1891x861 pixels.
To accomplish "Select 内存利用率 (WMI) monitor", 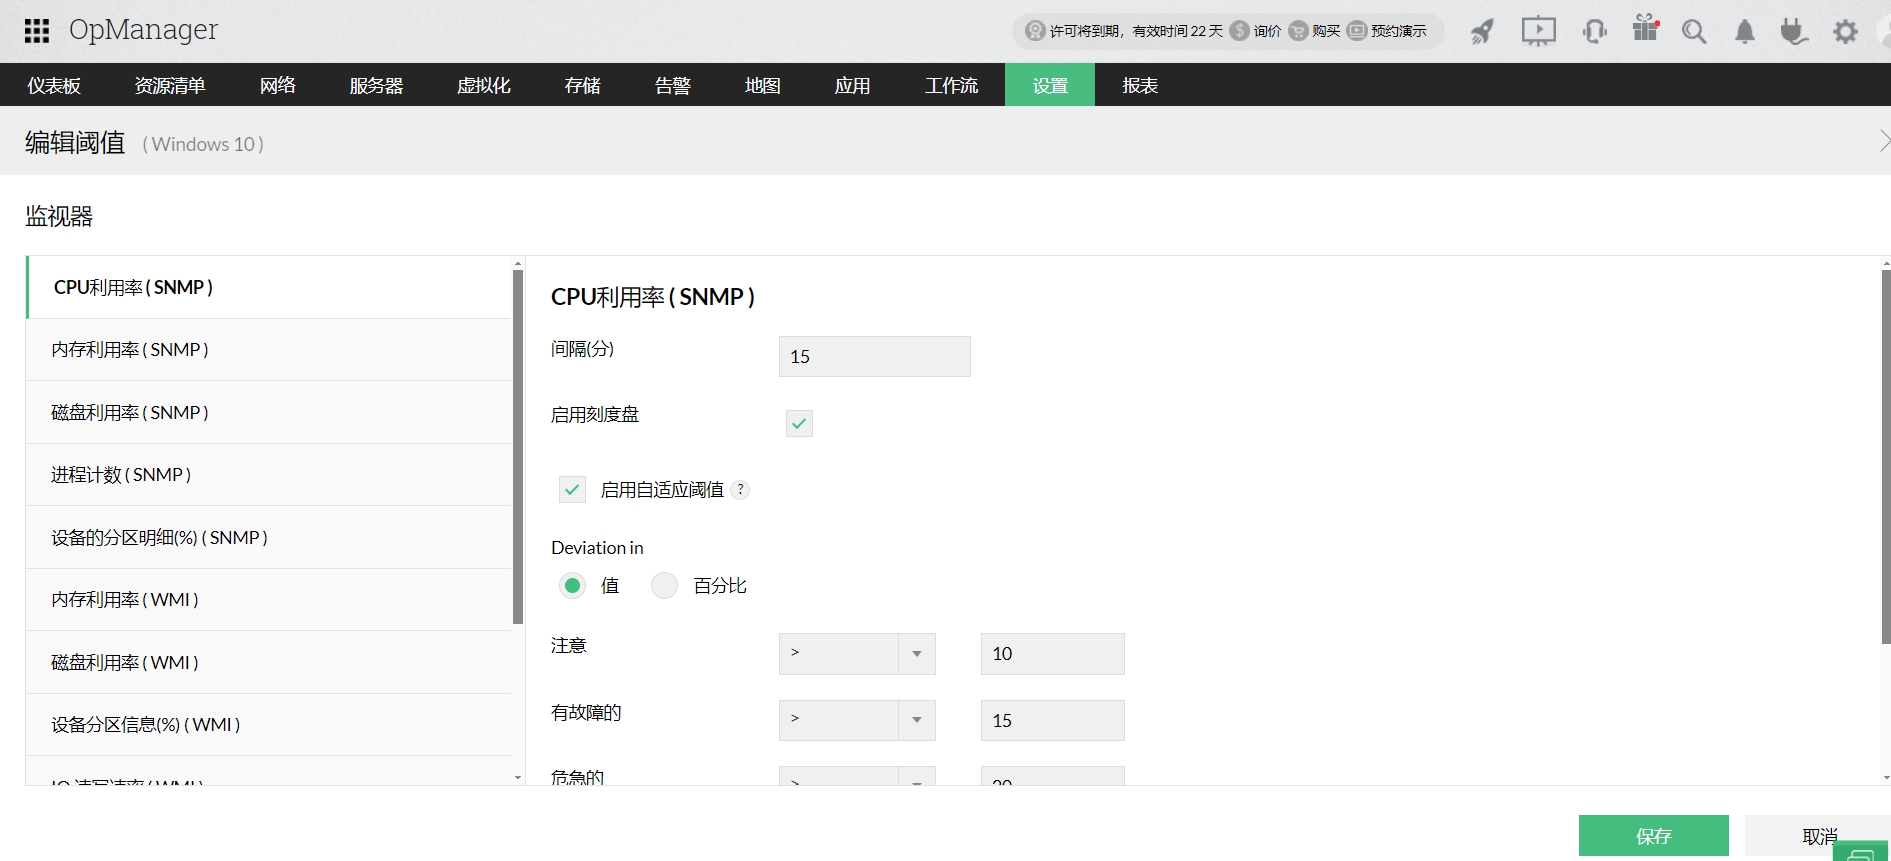I will coord(268,599).
